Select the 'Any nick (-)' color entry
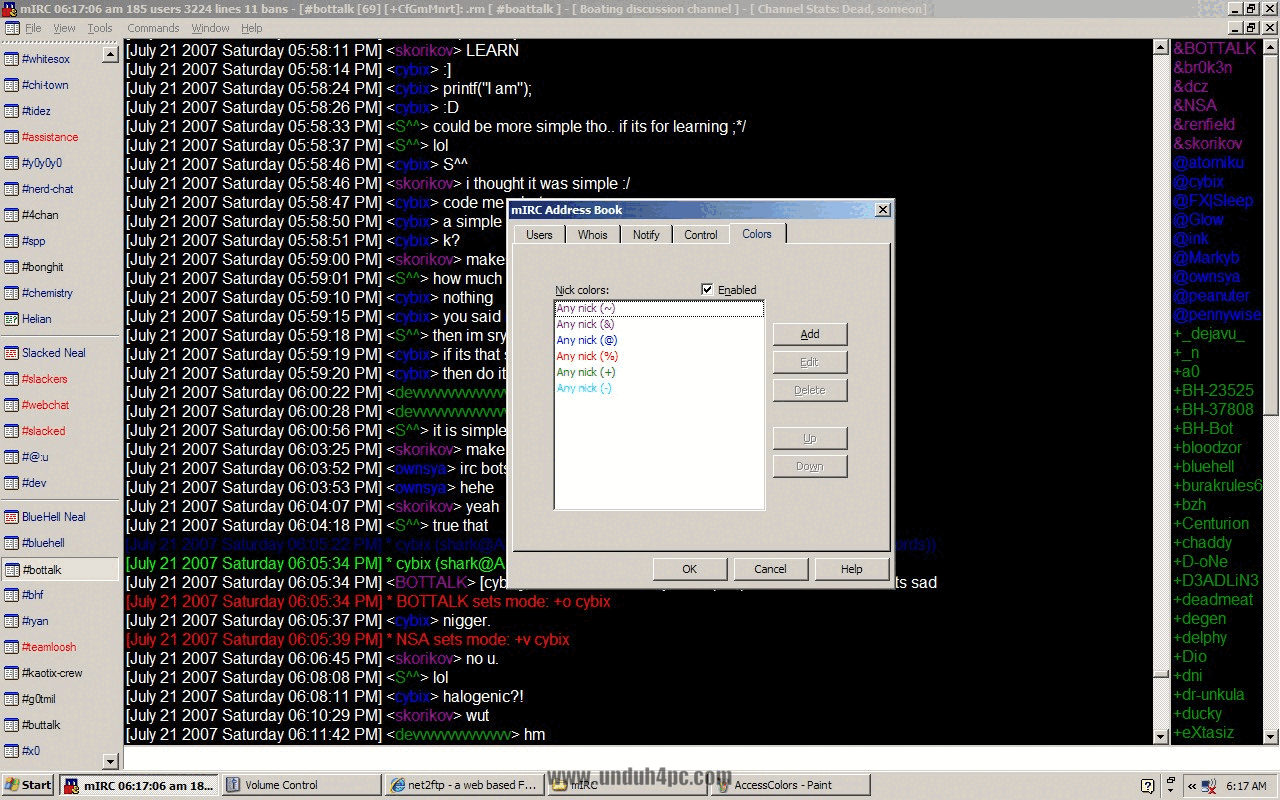 pyautogui.click(x=659, y=388)
